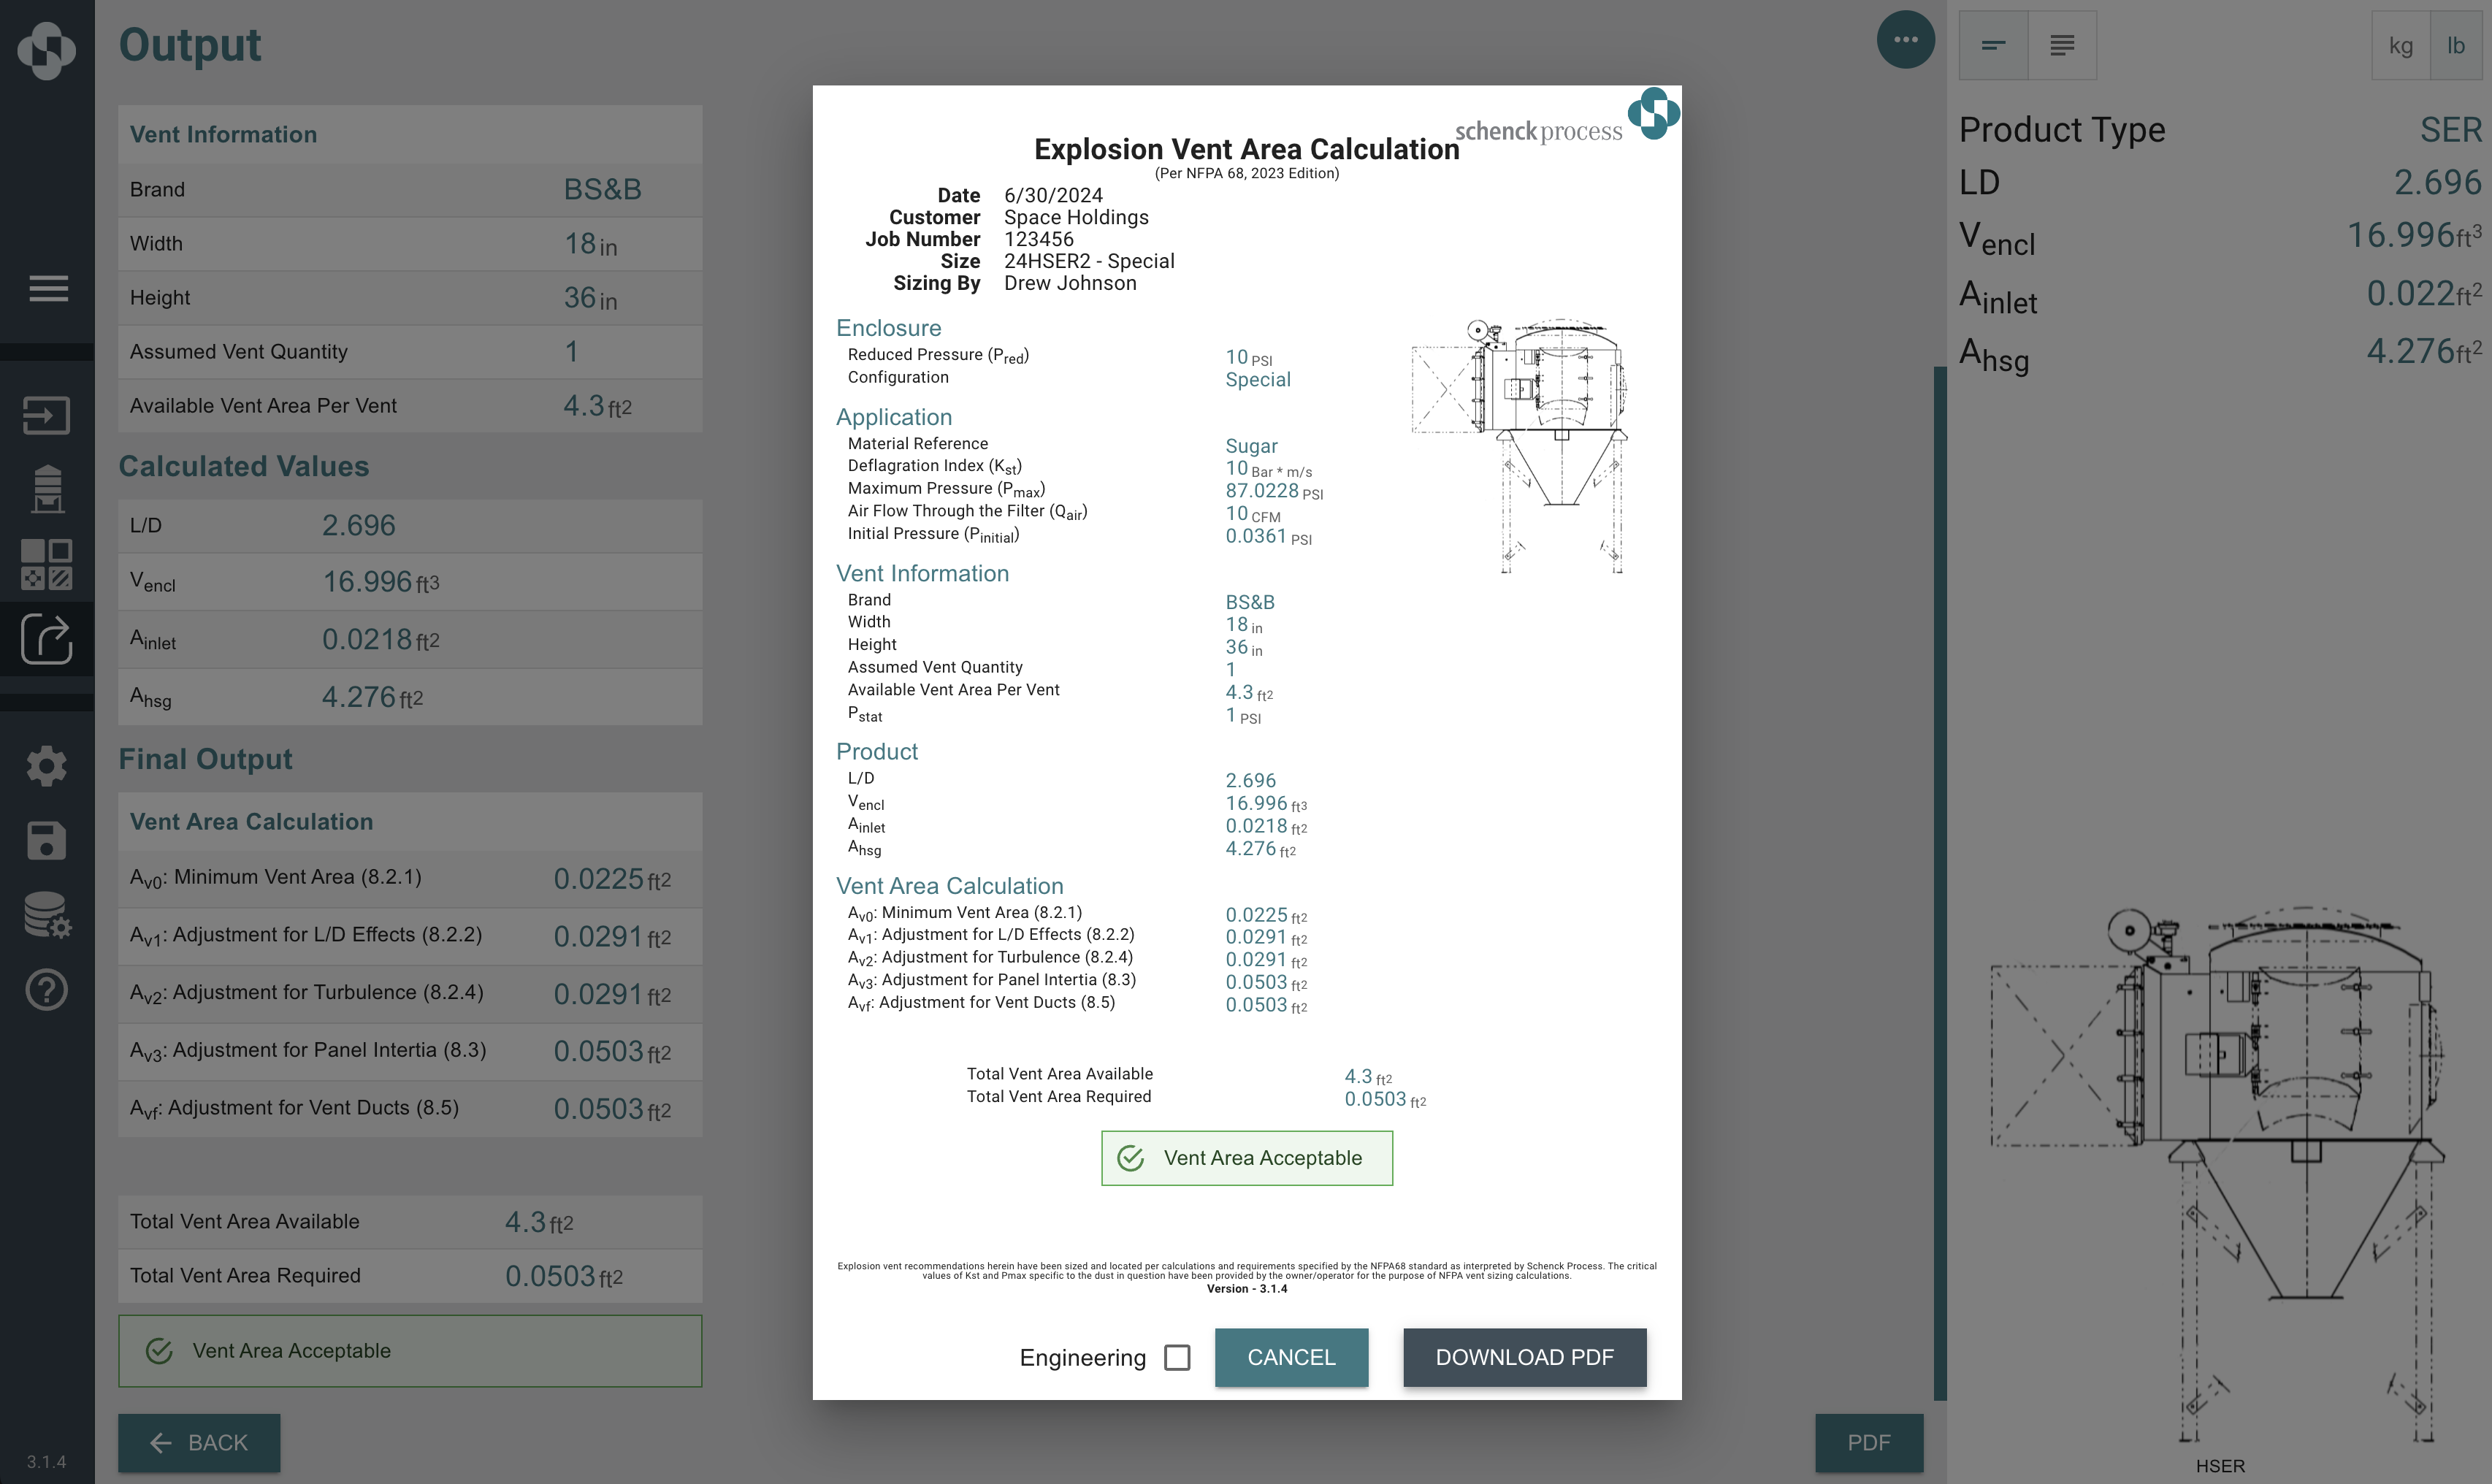2492x1484 pixels.
Task: Click the 'Special' configuration value in dialog
Action: (x=1257, y=380)
